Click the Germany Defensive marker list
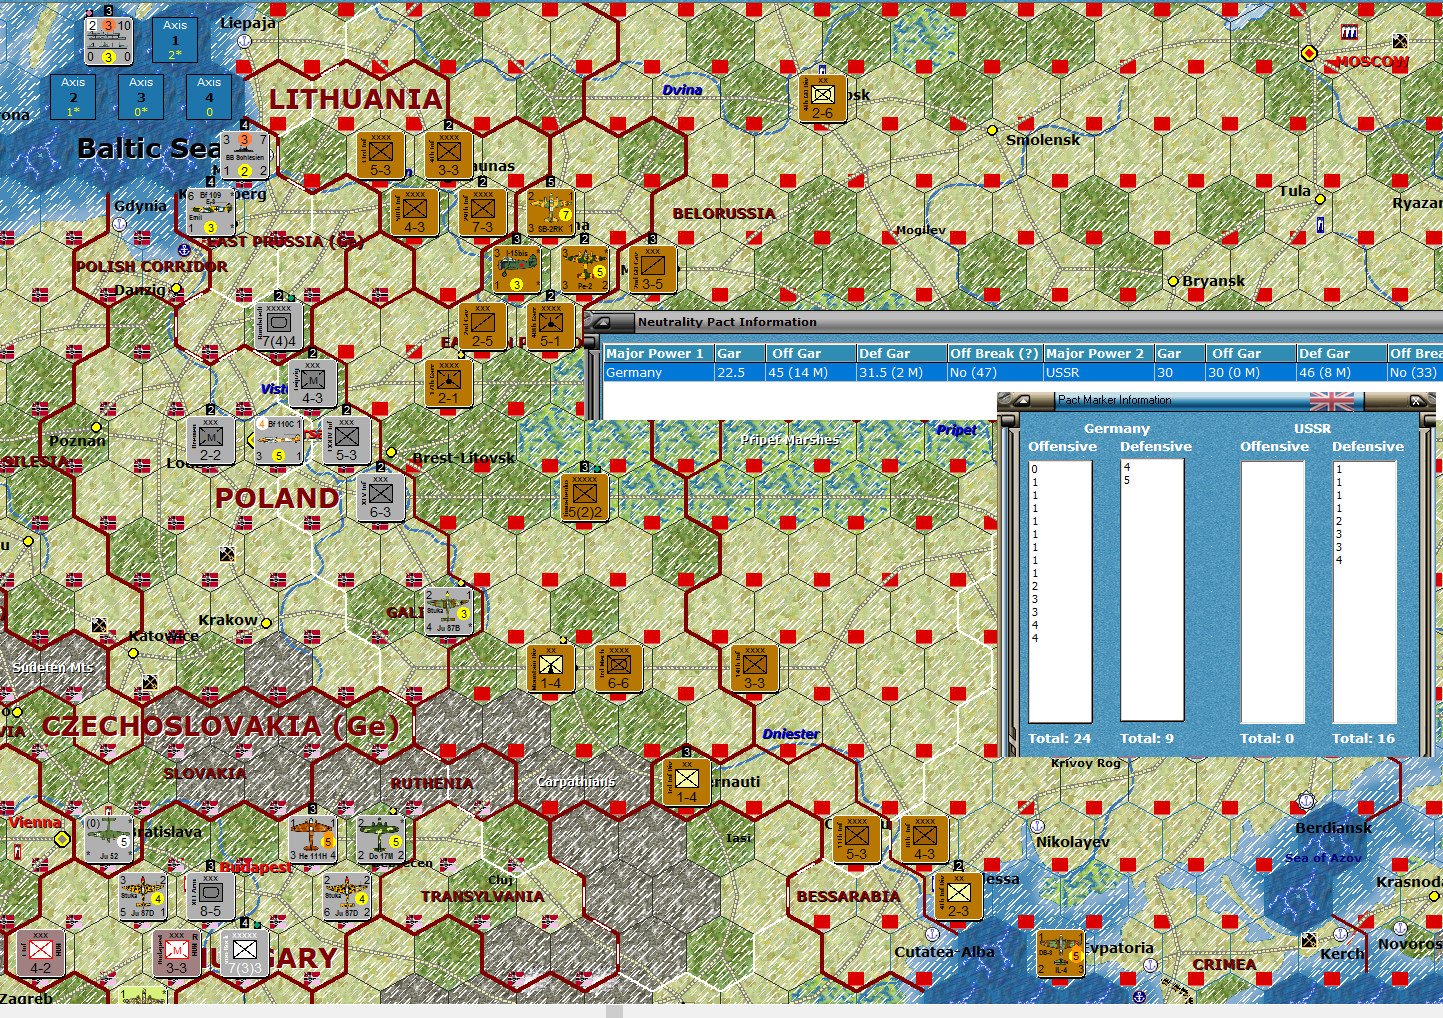The height and width of the screenshot is (1018, 1443). pos(1152,591)
